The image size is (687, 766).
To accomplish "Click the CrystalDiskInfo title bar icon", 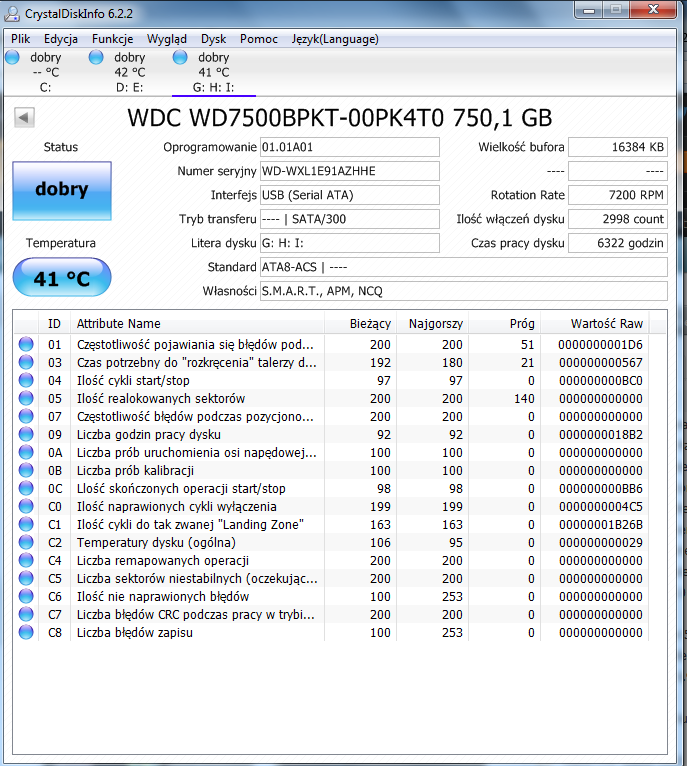I will tap(12, 14).
